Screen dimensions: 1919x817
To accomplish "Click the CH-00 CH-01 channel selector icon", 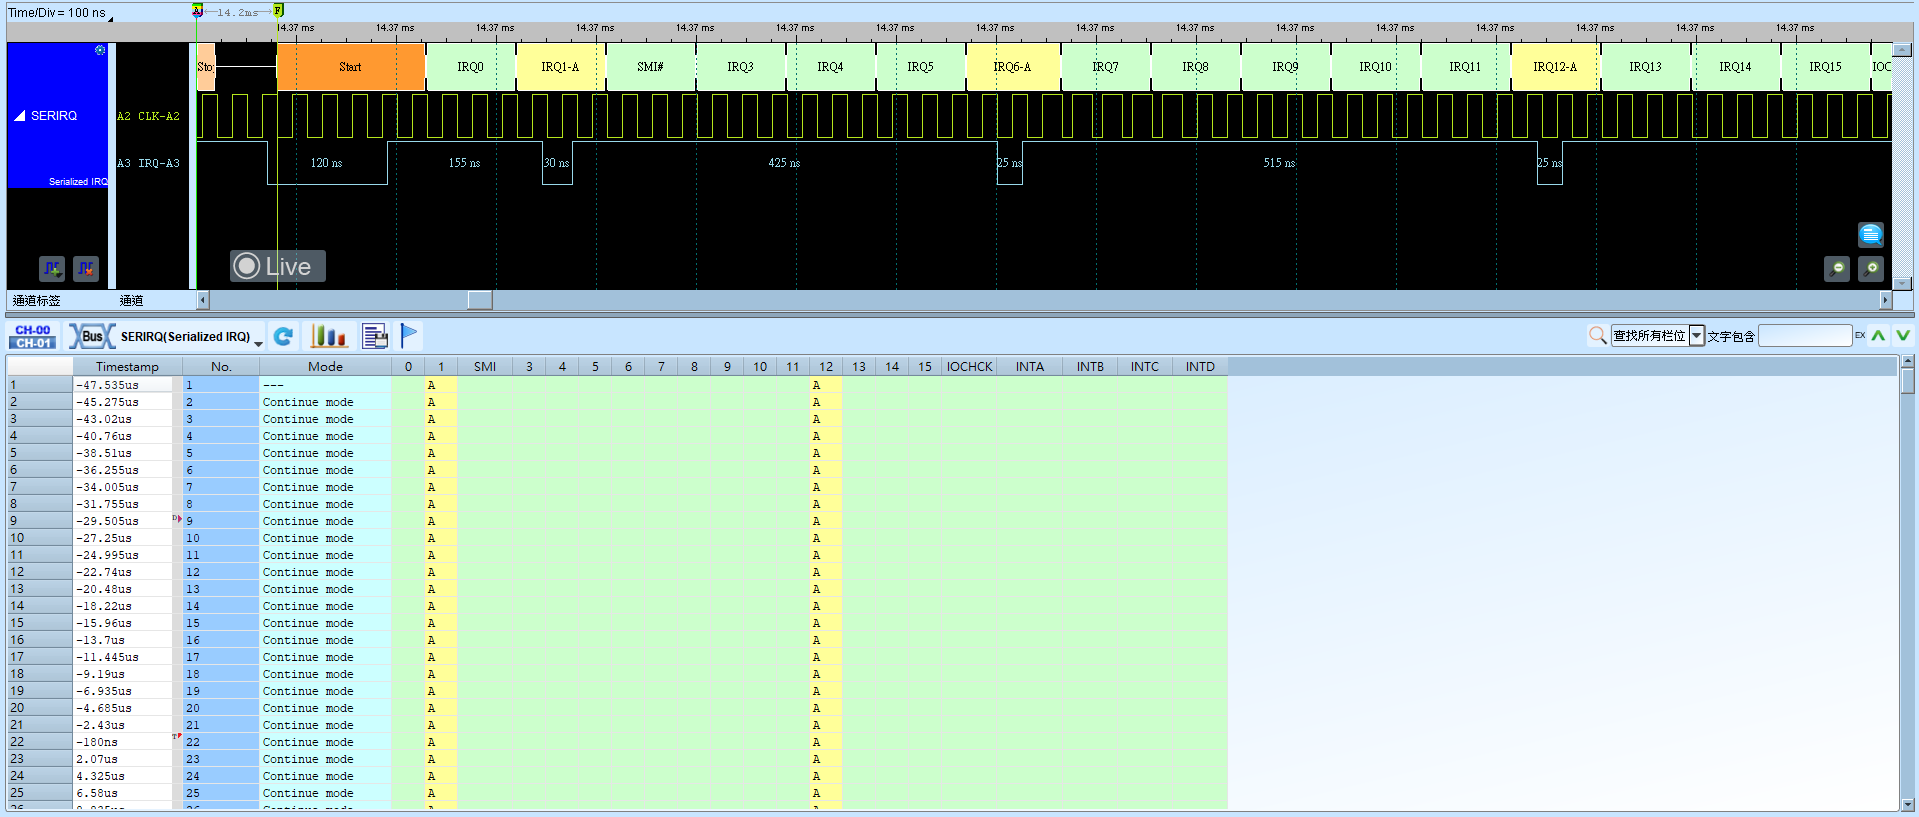I will 33,336.
